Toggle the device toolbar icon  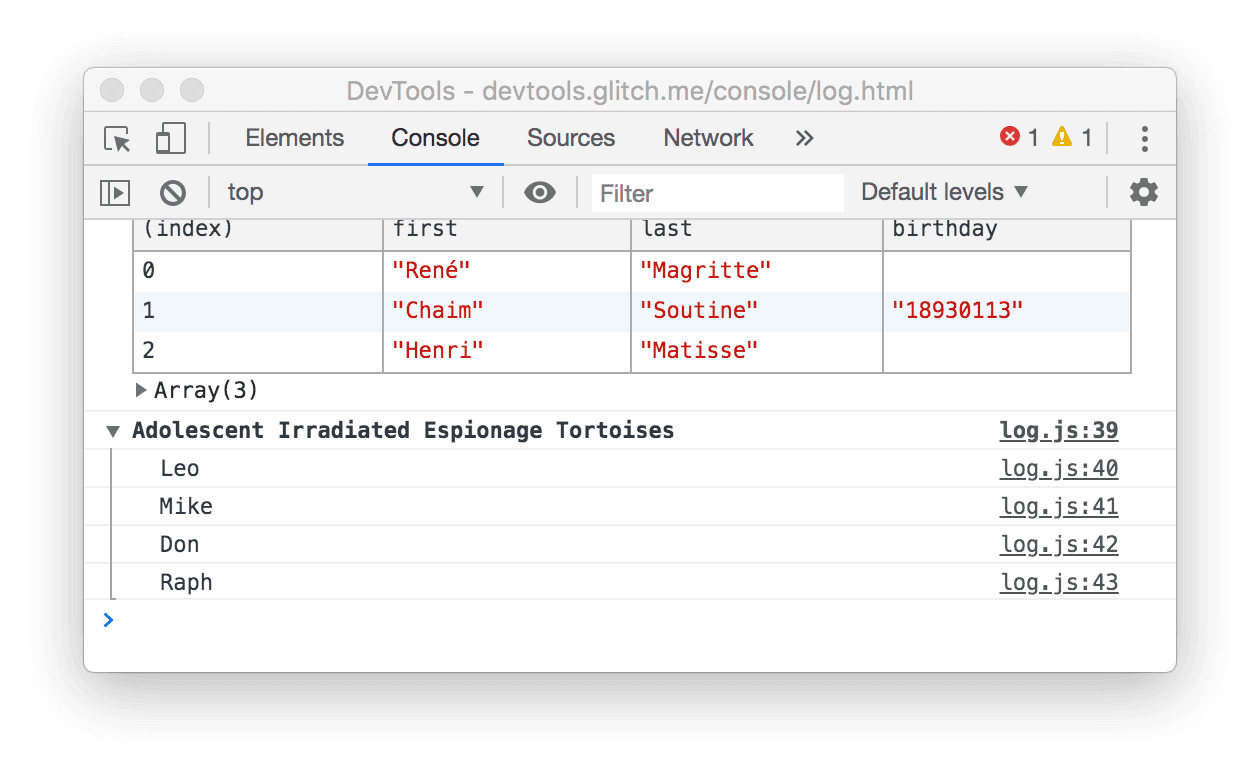pyautogui.click(x=170, y=139)
